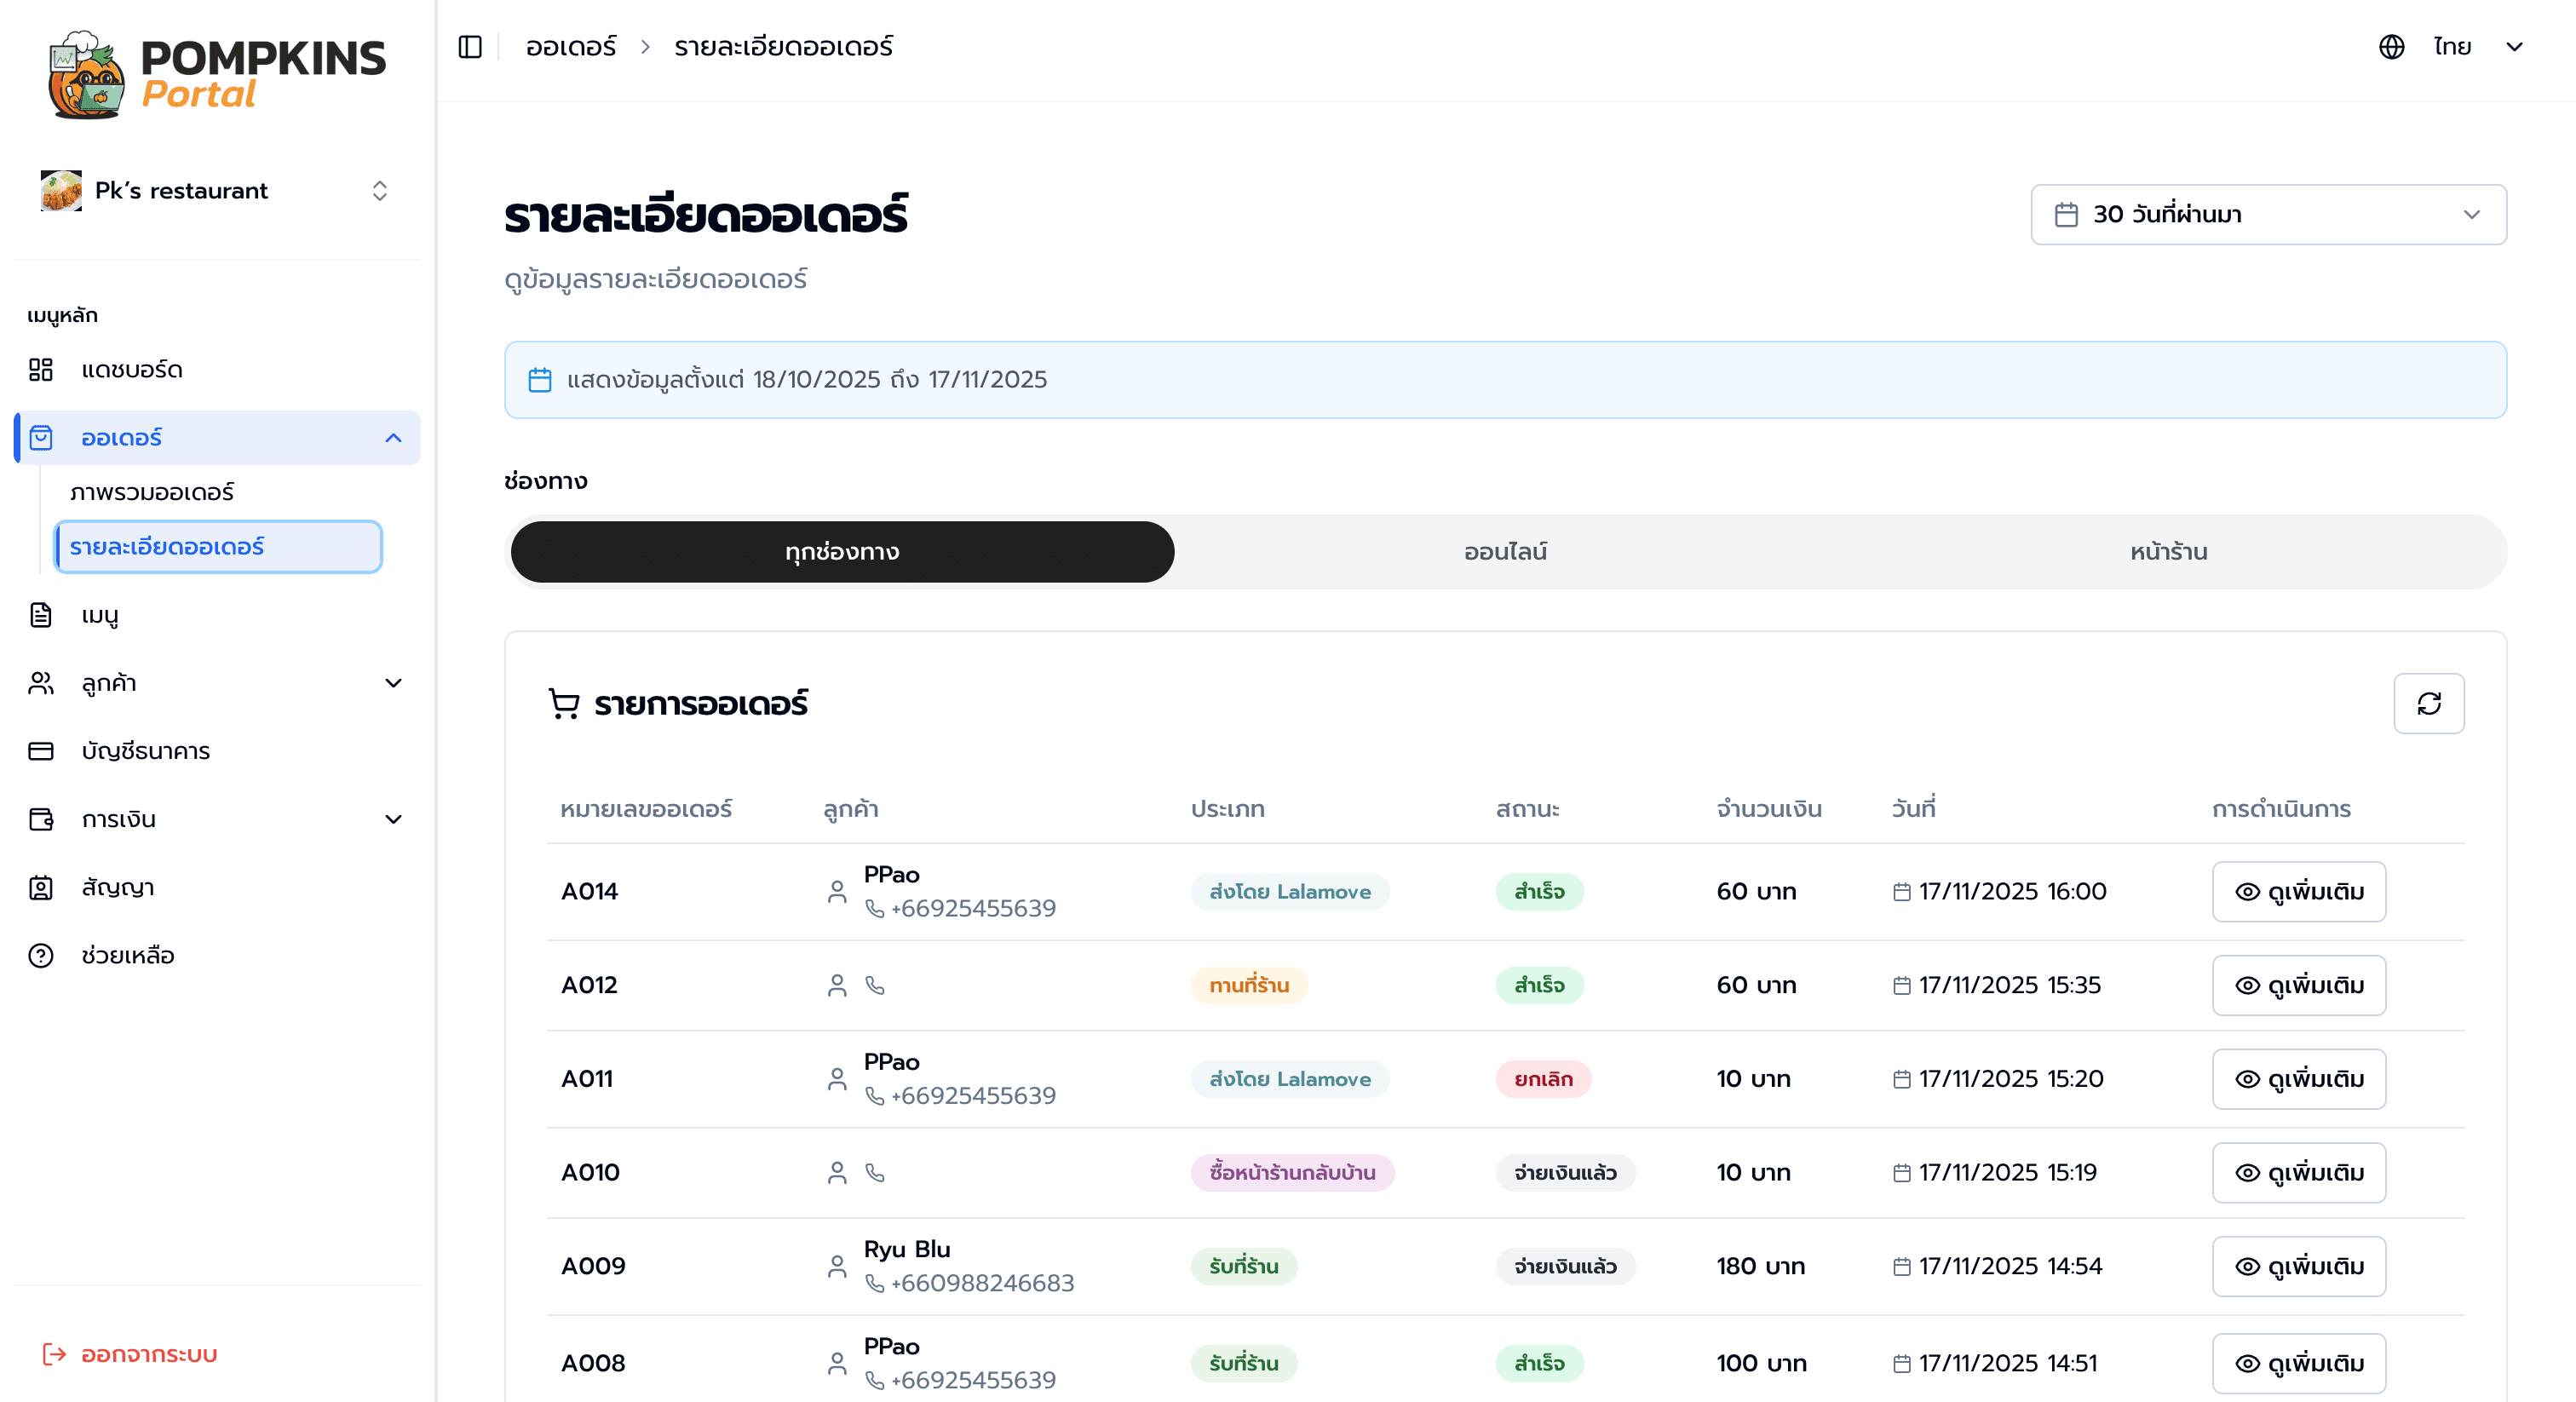This screenshot has width=2576, height=1402.
Task: Expand the ลูกค้า sidebar section
Action: [217, 683]
